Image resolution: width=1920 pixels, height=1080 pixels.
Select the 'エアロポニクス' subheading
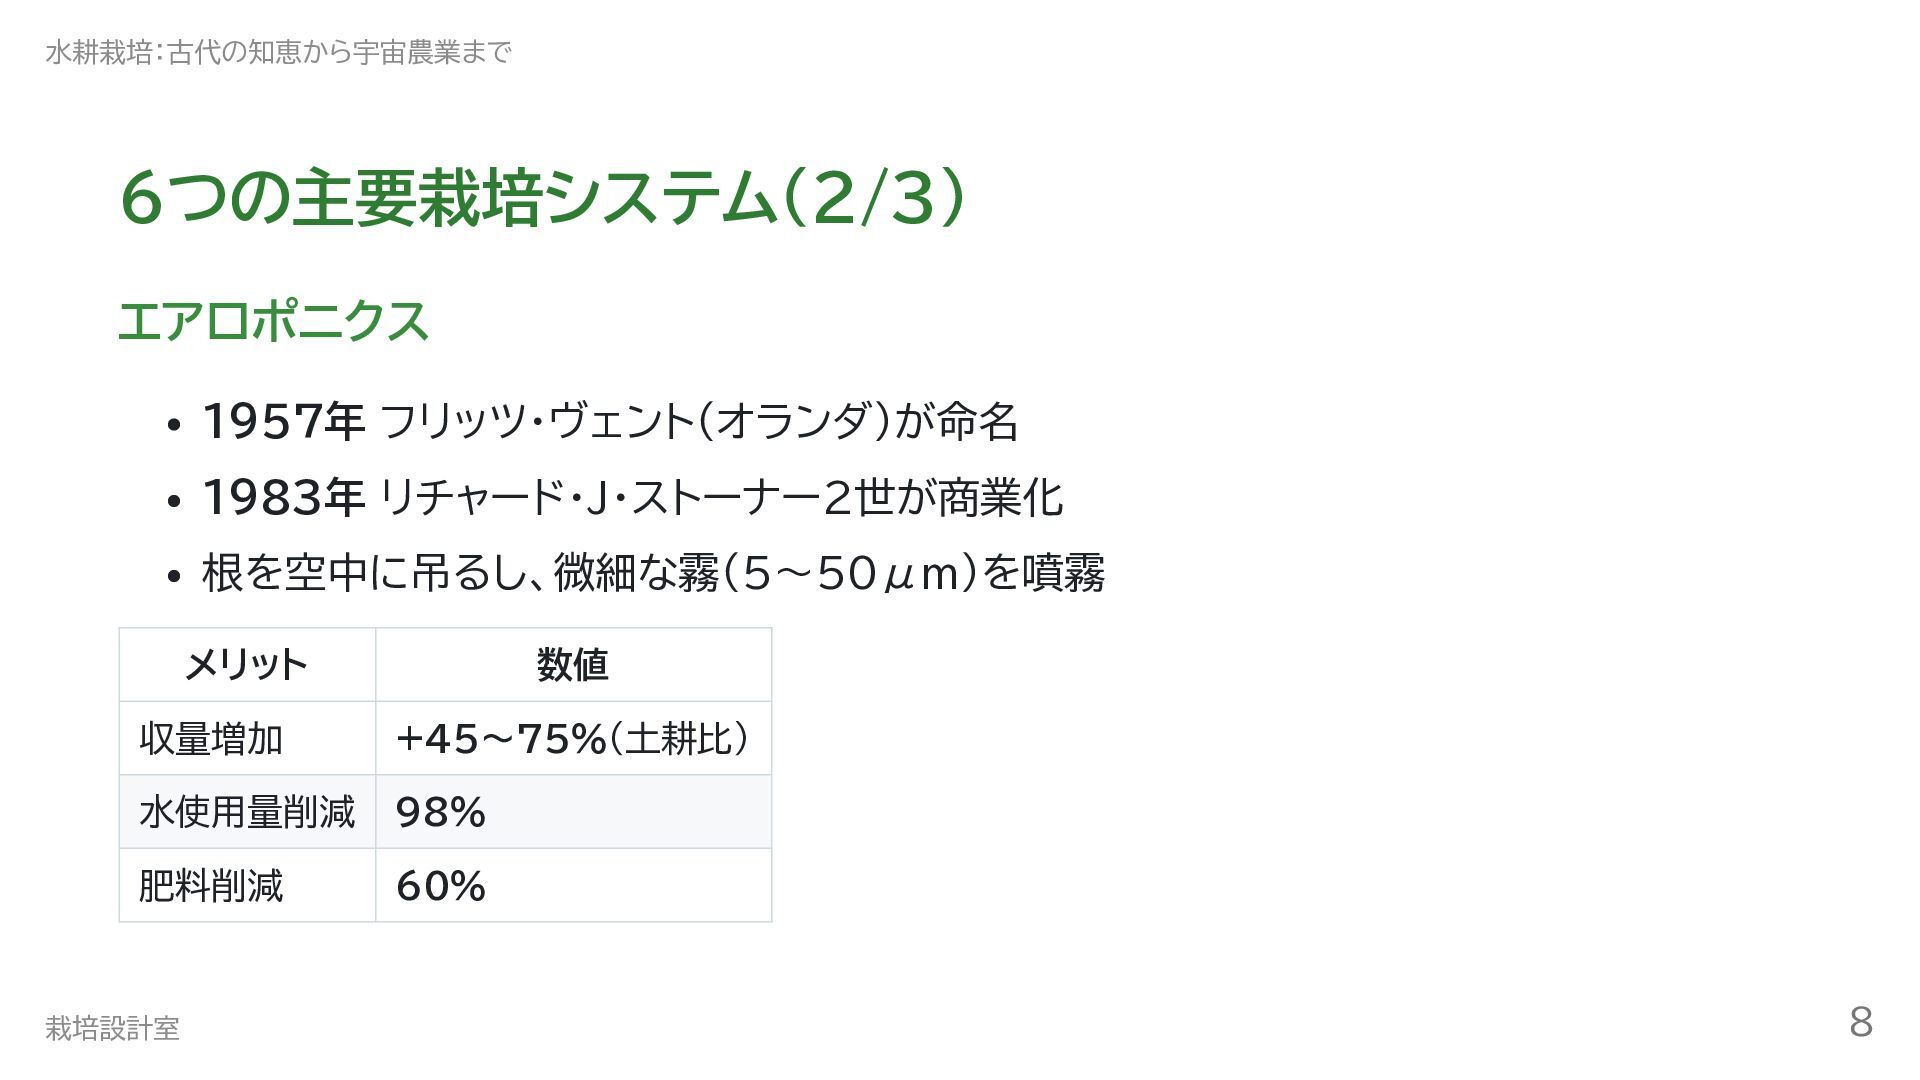point(273,322)
